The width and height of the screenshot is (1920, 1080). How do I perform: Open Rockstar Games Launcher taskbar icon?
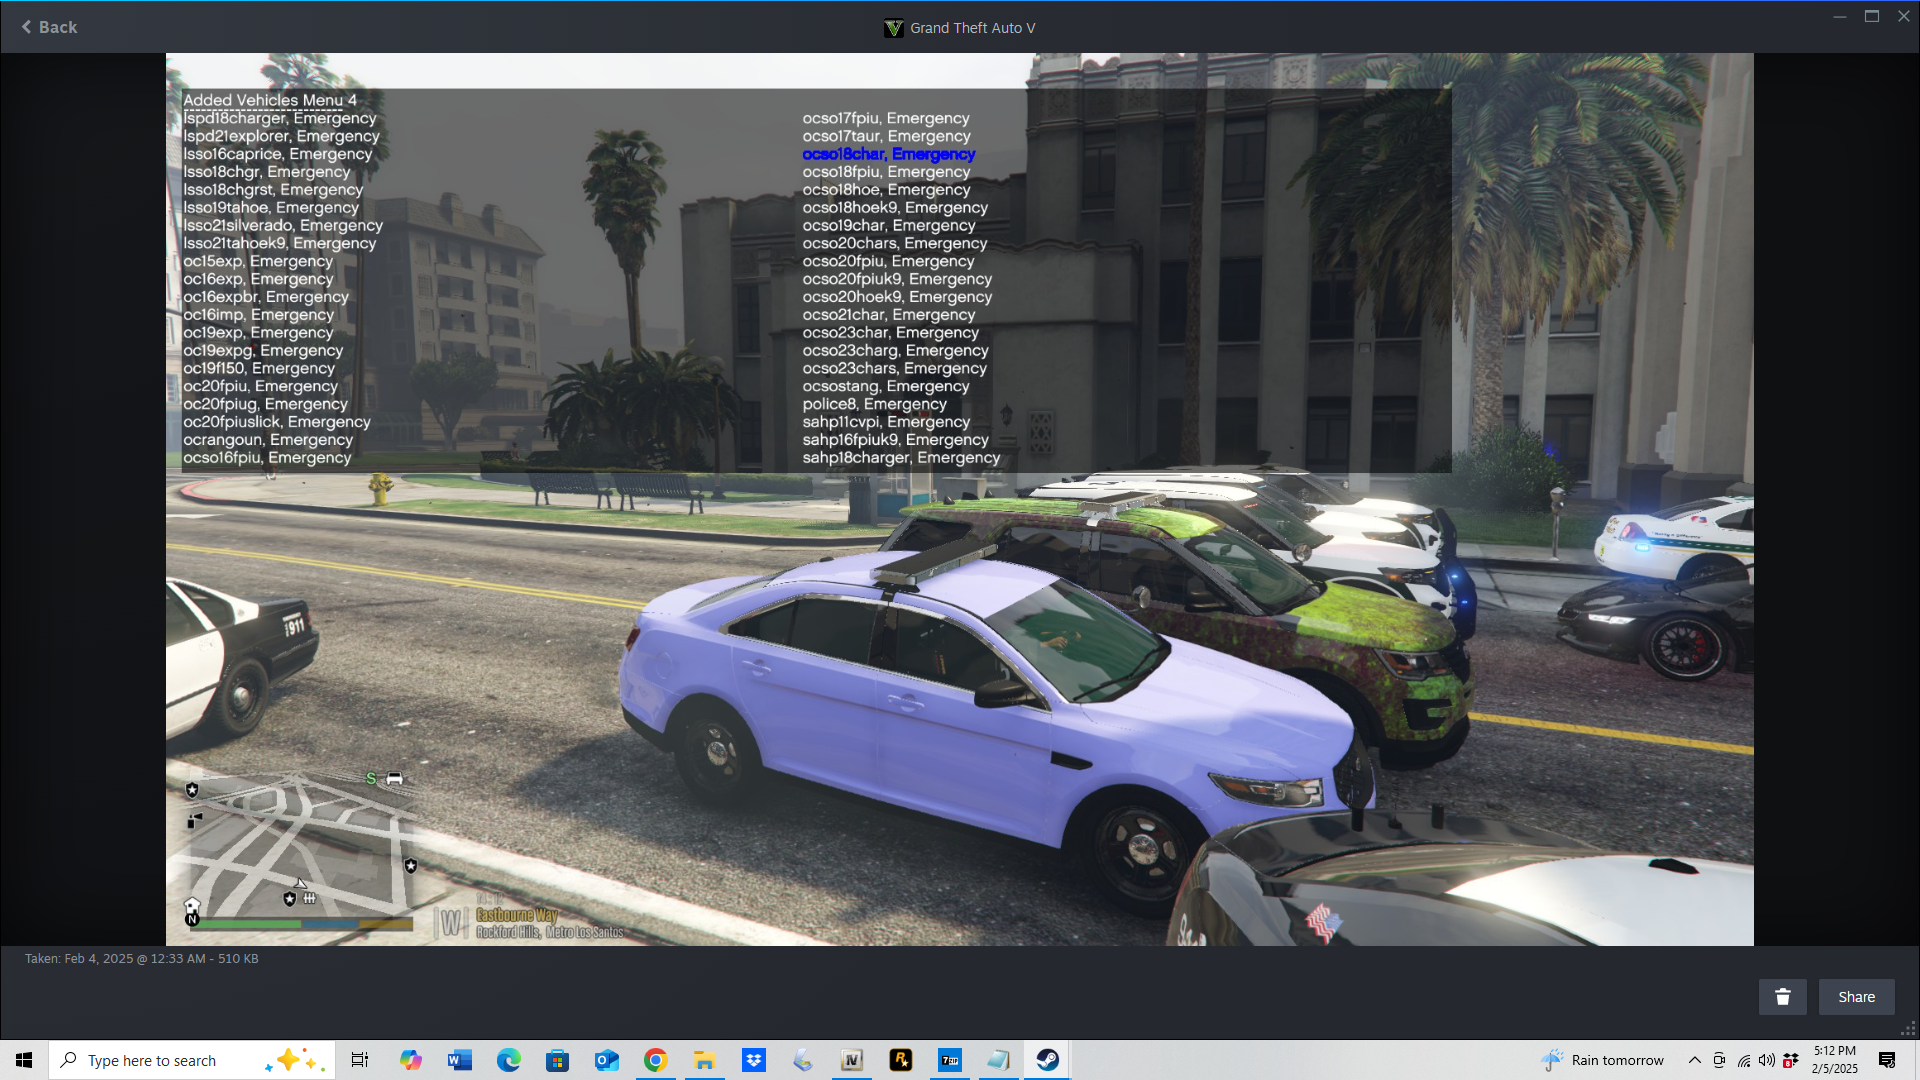click(x=900, y=1060)
